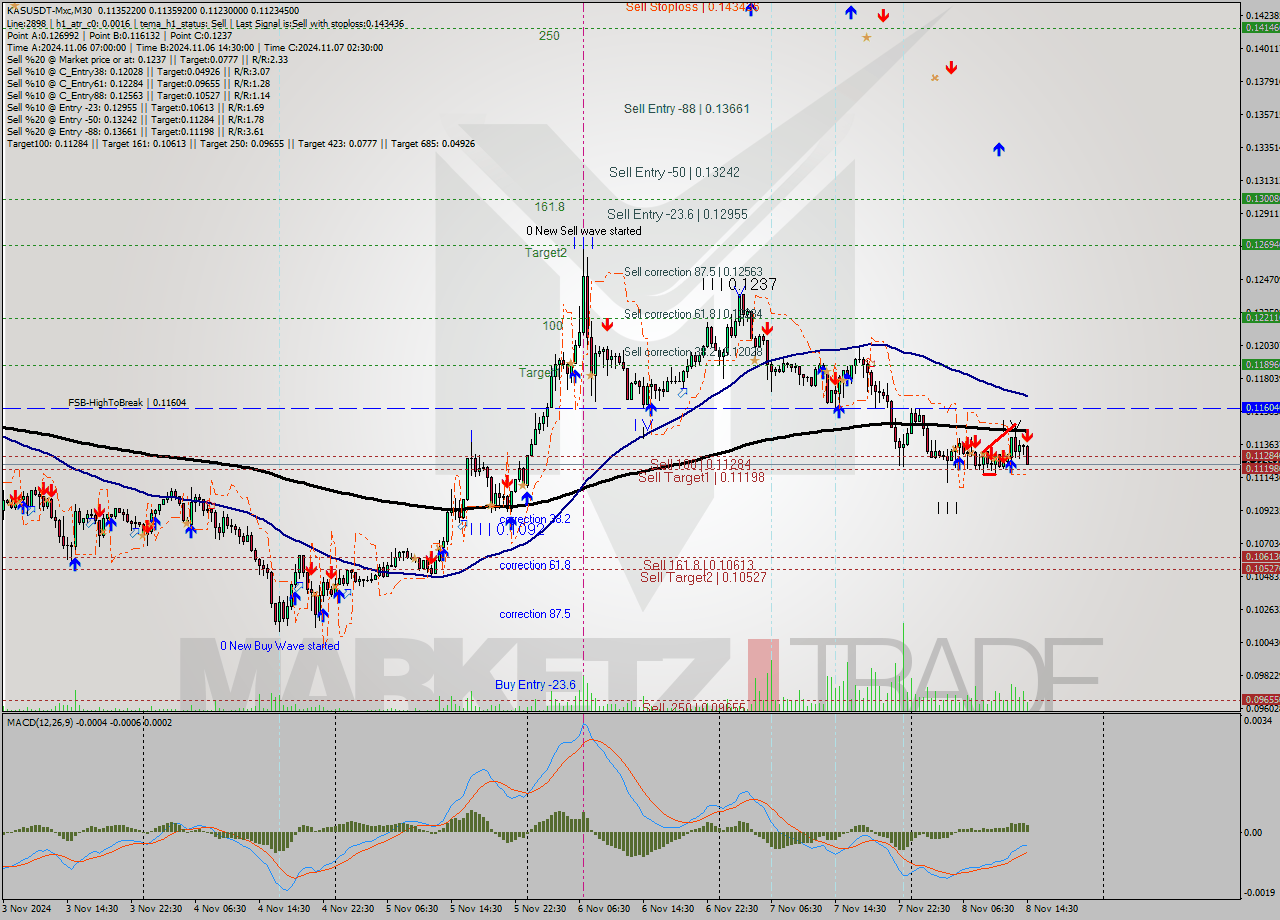Click the '5 Nov 14:30' time axis label

[475, 909]
